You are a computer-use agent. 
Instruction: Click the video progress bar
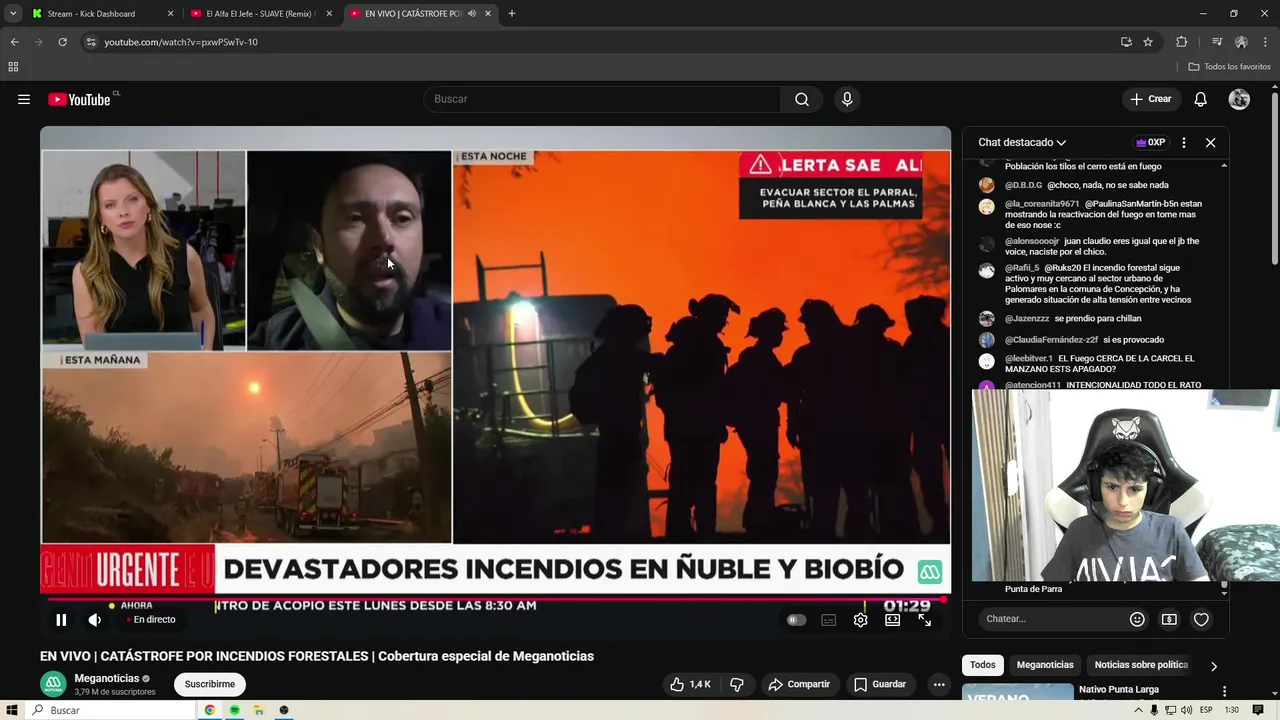point(495,601)
